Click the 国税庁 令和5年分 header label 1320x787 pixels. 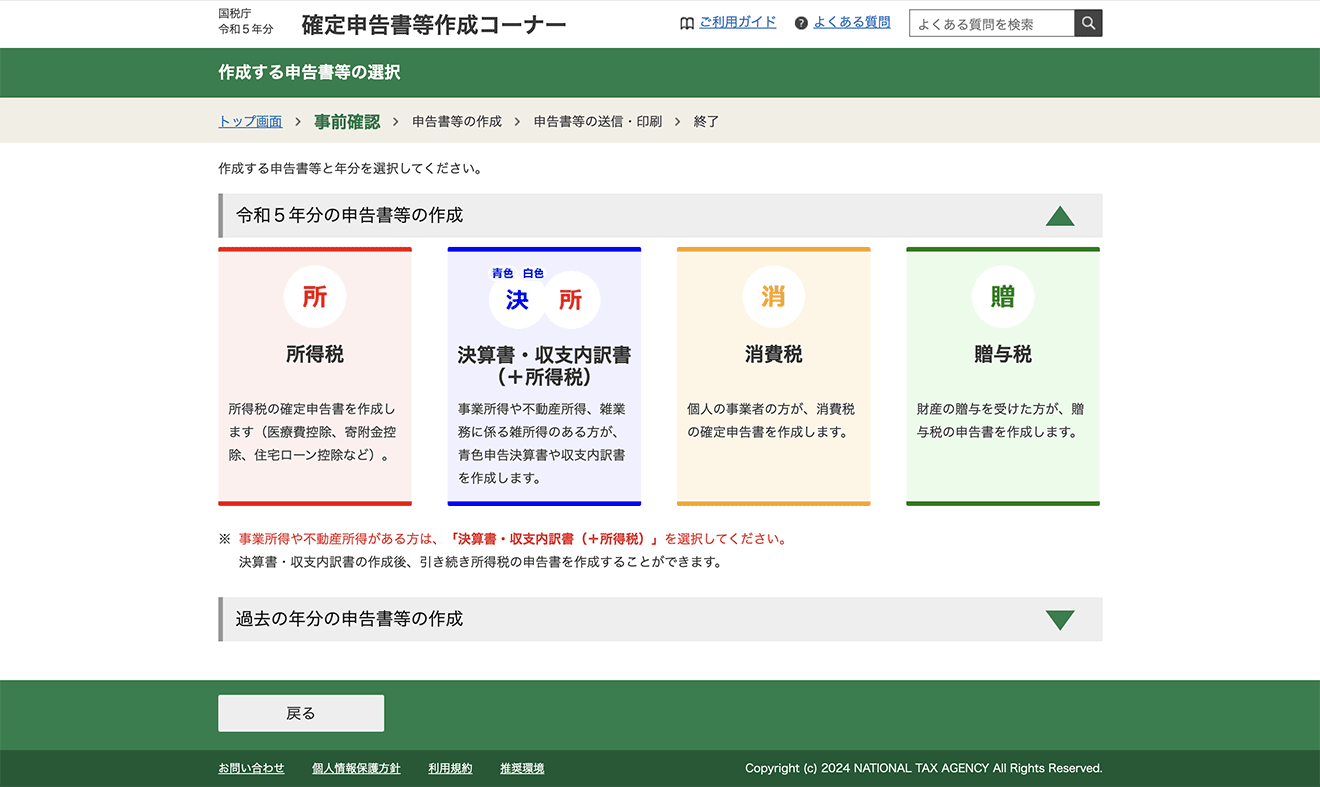click(246, 21)
